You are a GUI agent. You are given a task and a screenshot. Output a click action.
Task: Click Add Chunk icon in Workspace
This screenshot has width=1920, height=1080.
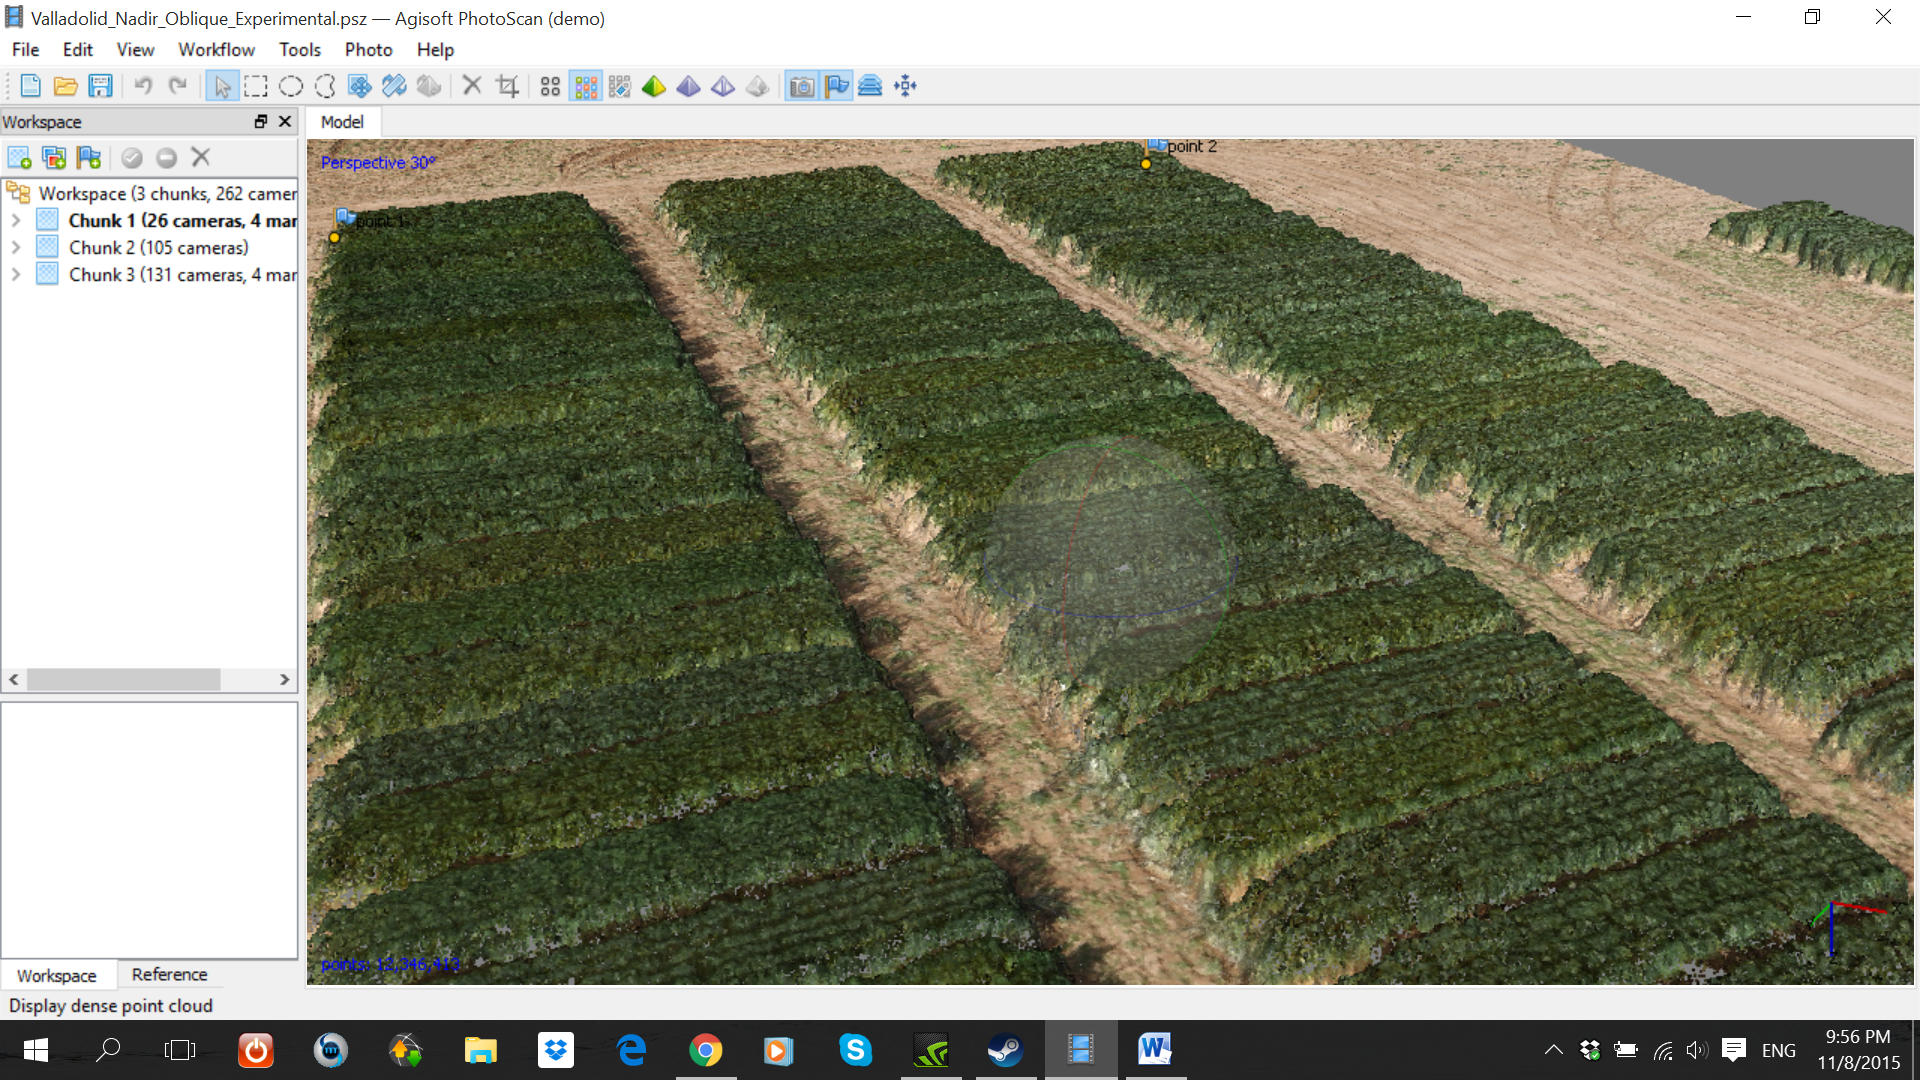[19, 157]
